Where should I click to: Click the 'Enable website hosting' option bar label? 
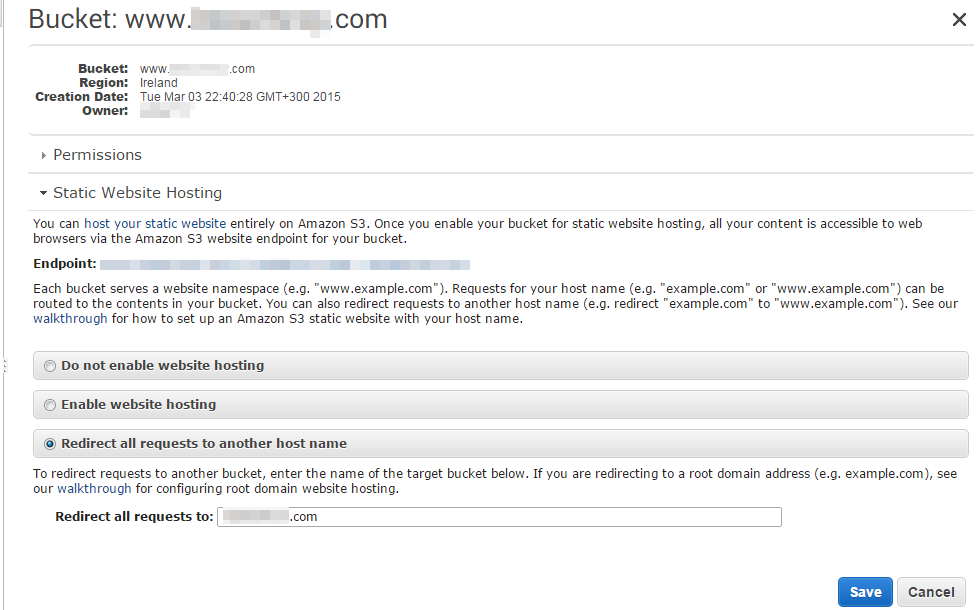(x=138, y=405)
